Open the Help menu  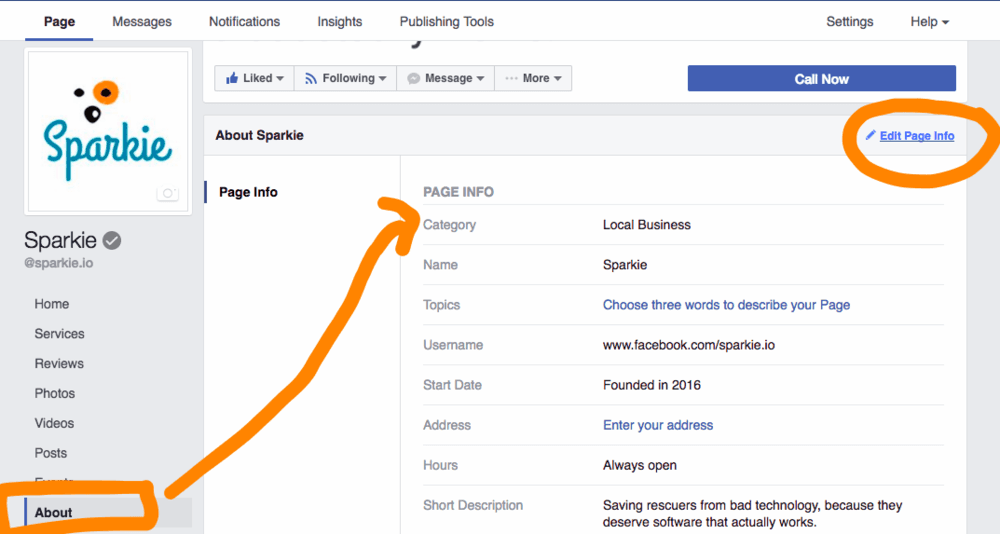929,21
